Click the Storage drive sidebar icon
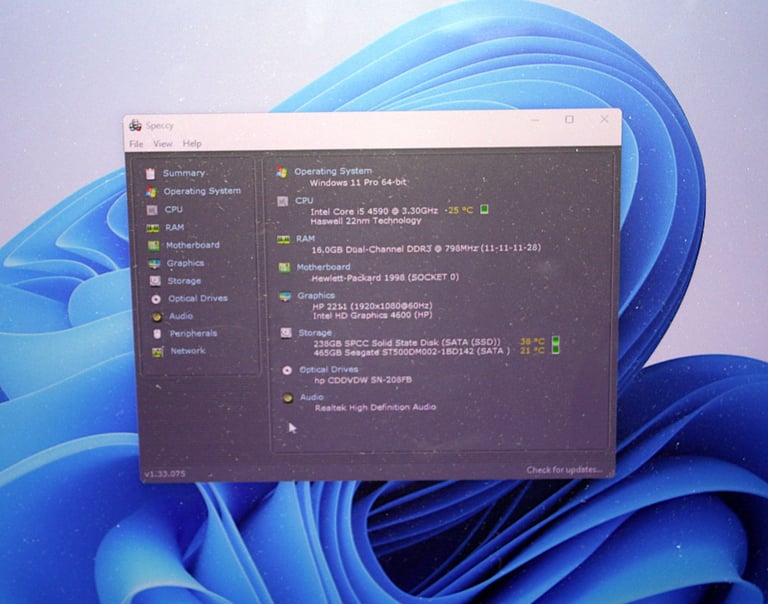The image size is (768, 604). coord(155,281)
